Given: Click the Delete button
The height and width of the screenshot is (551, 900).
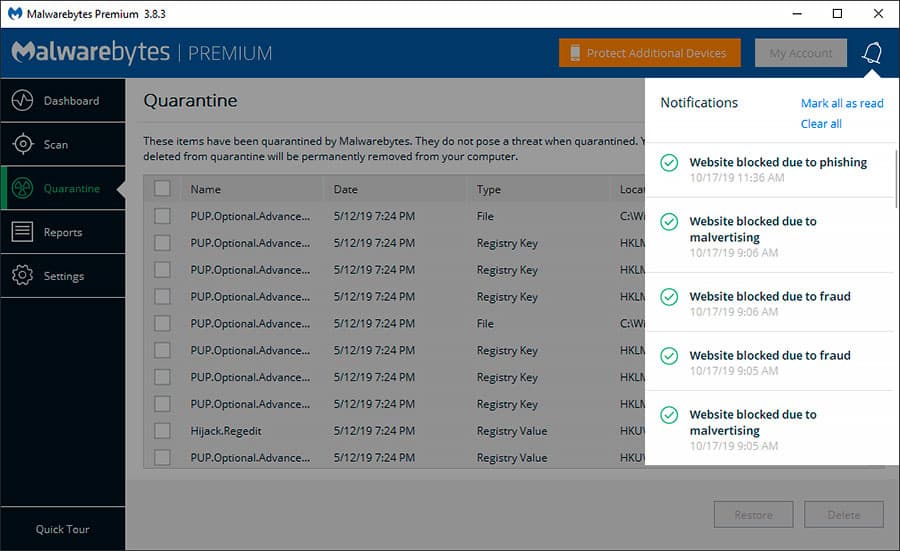Looking at the screenshot, I should coord(844,515).
